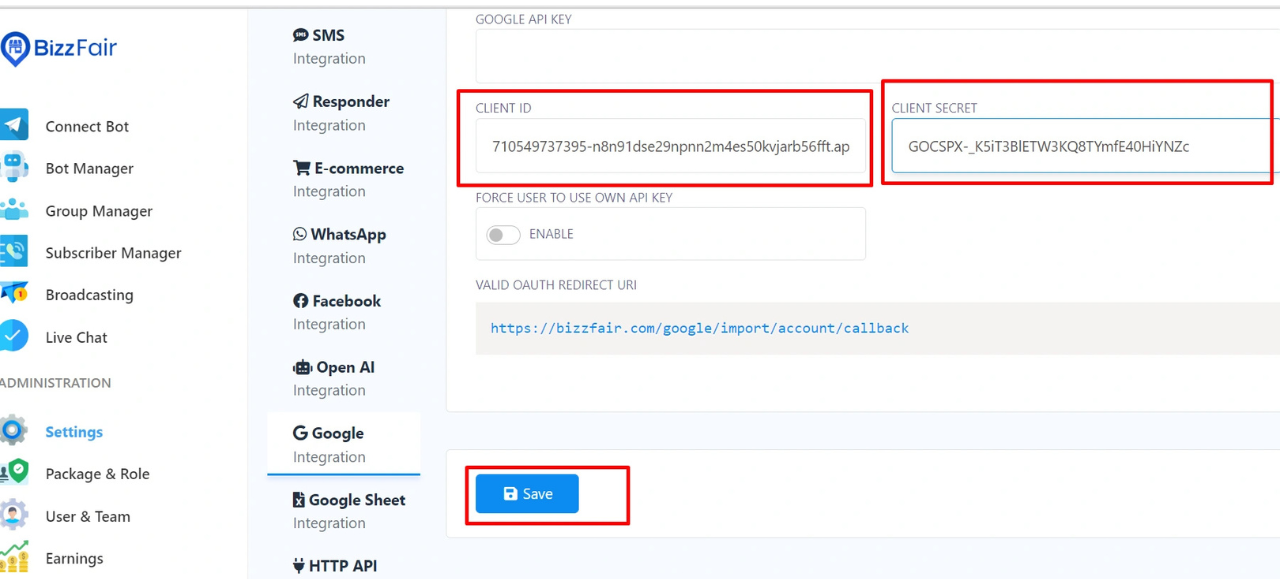The image size is (1280, 585).
Task: Open Open AI Integration tab
Action: (x=343, y=378)
